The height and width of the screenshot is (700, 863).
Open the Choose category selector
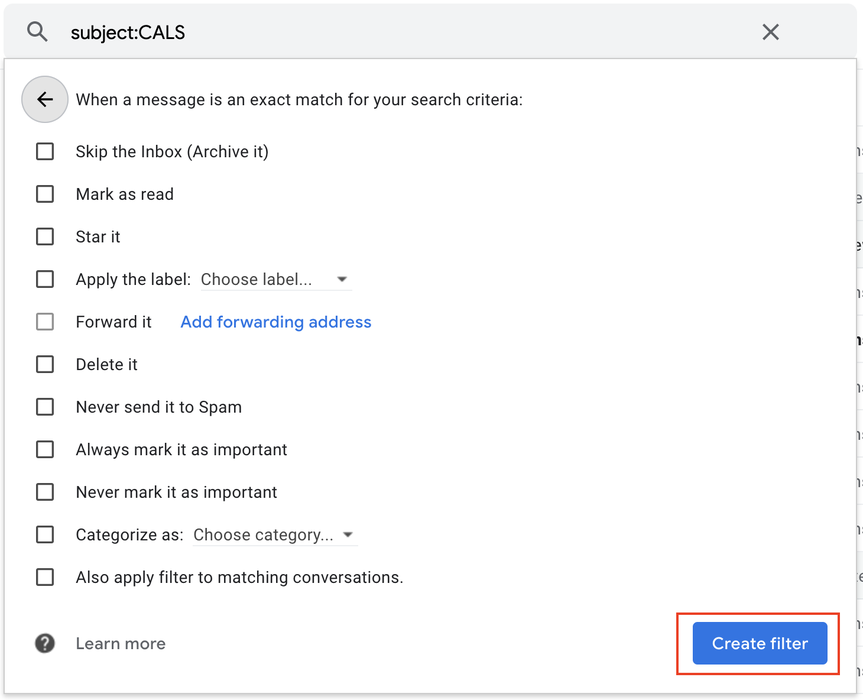(x=268, y=534)
